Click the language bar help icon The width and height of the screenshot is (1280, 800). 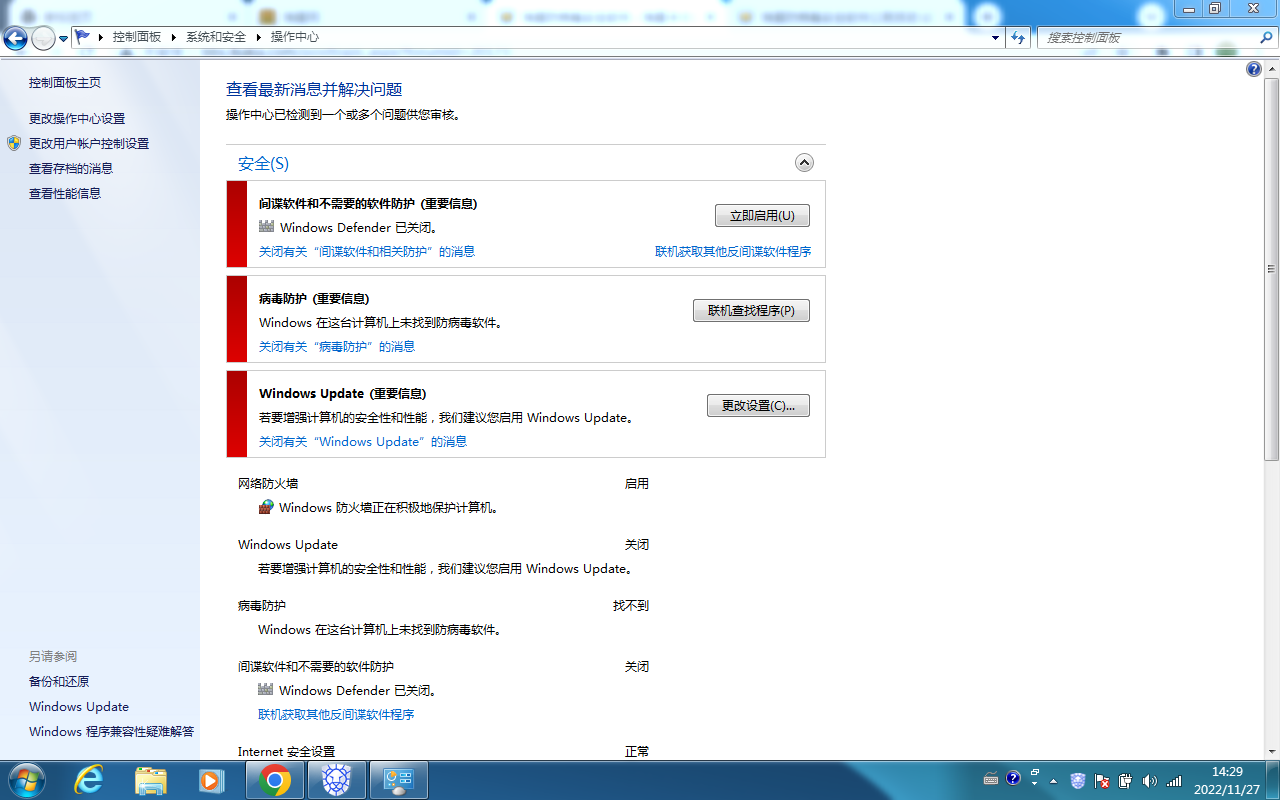pos(1013,778)
